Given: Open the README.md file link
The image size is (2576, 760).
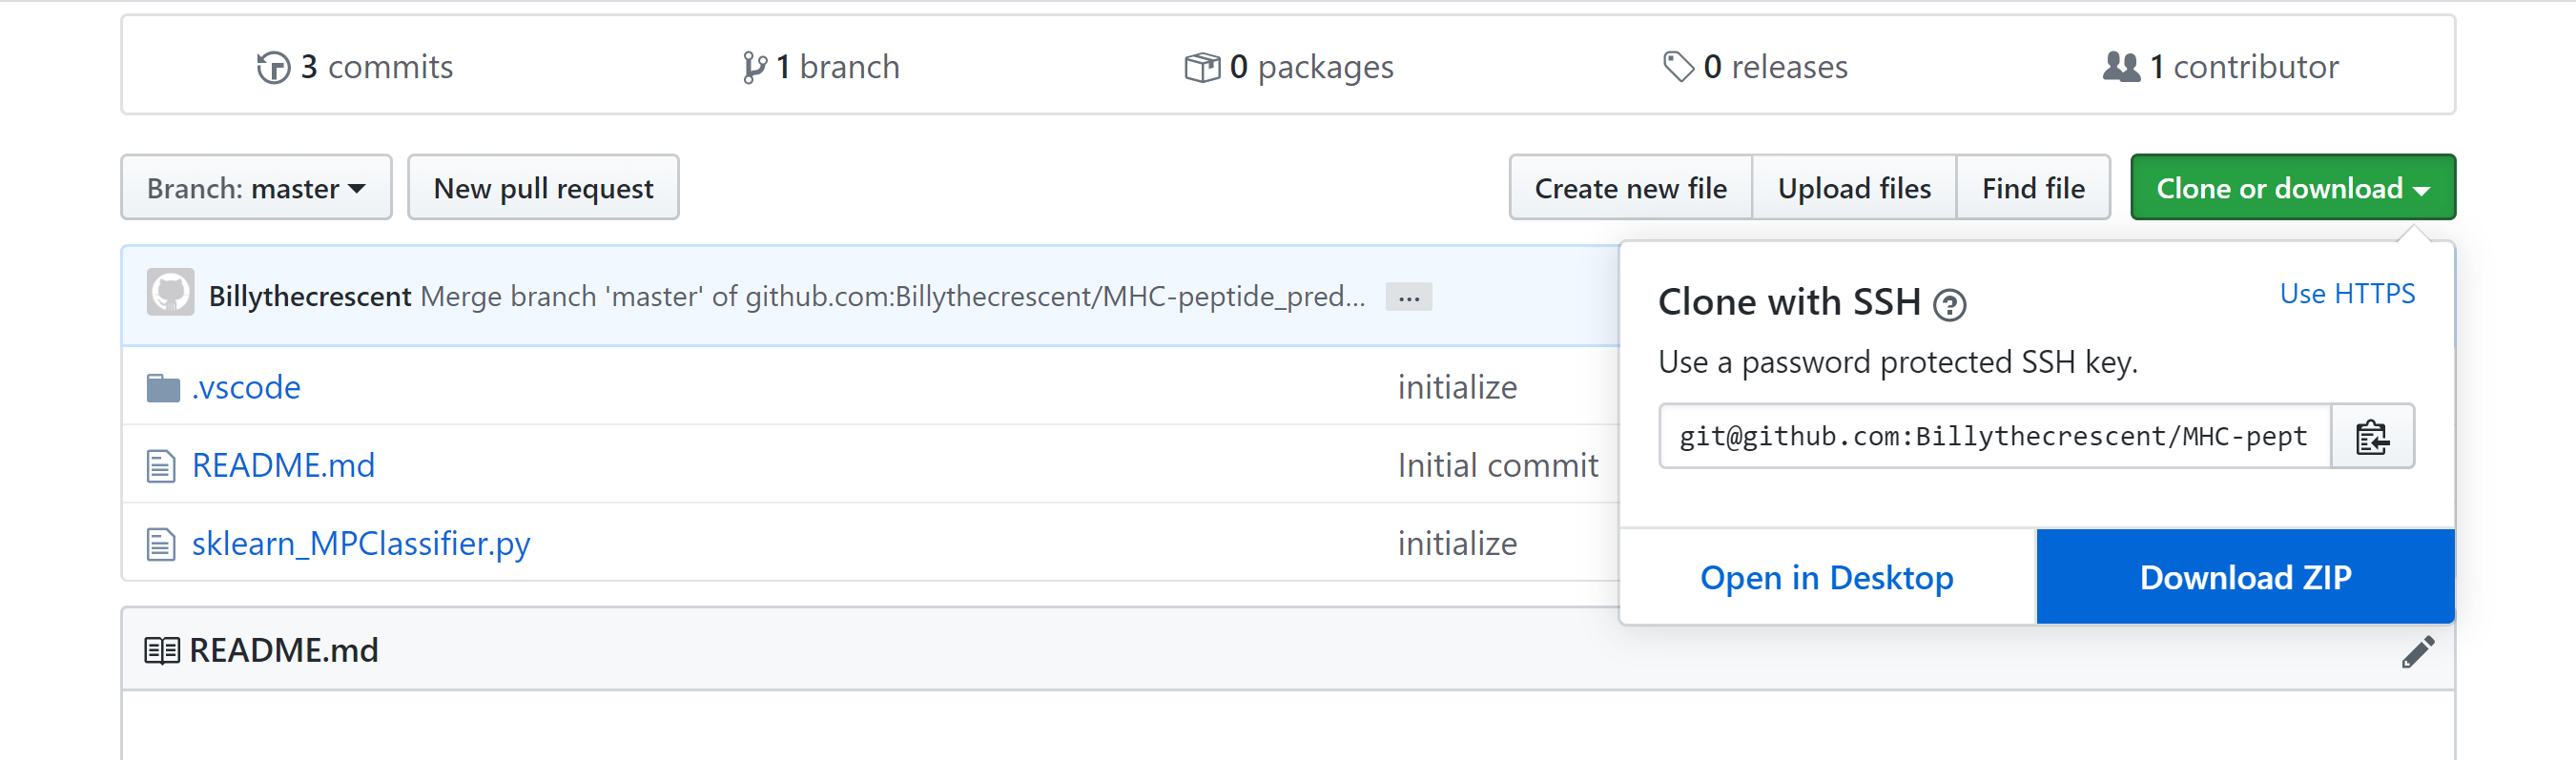Looking at the screenshot, I should click(283, 465).
